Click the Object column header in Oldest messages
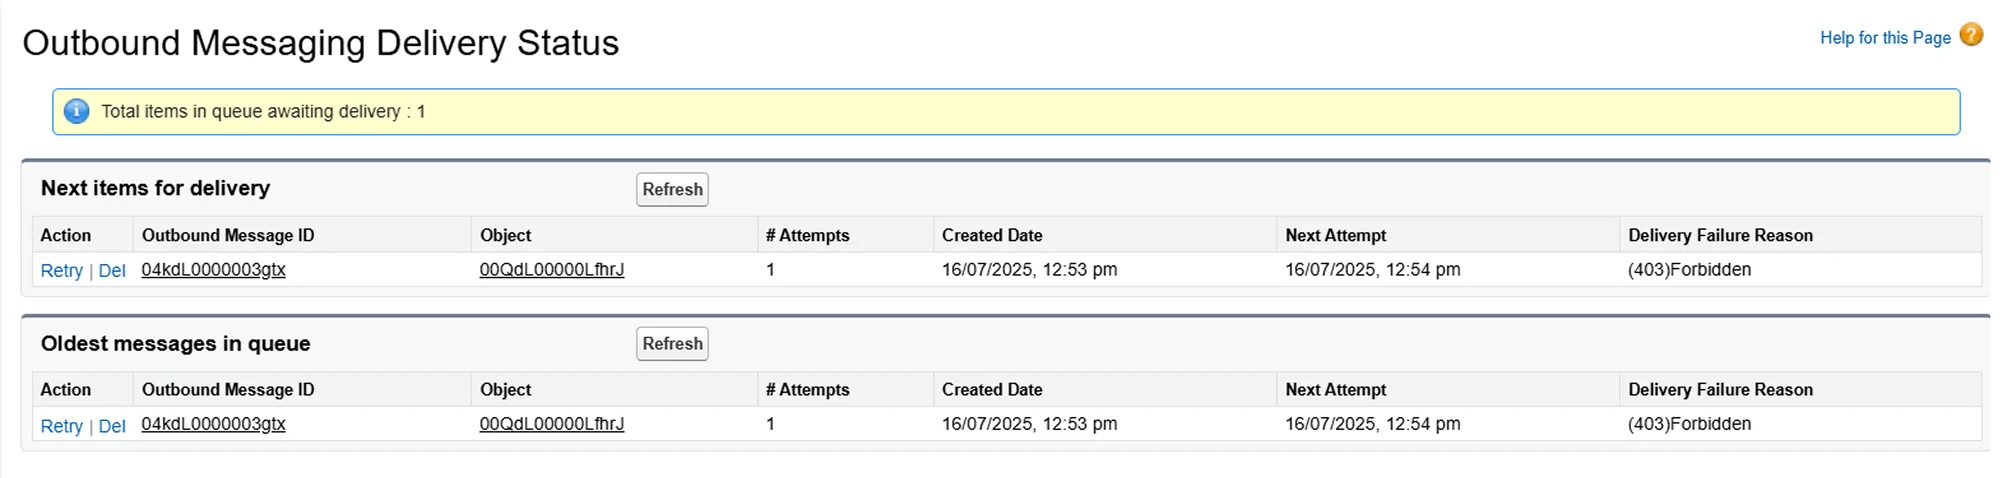Image resolution: width=2009 pixels, height=478 pixels. [x=505, y=390]
